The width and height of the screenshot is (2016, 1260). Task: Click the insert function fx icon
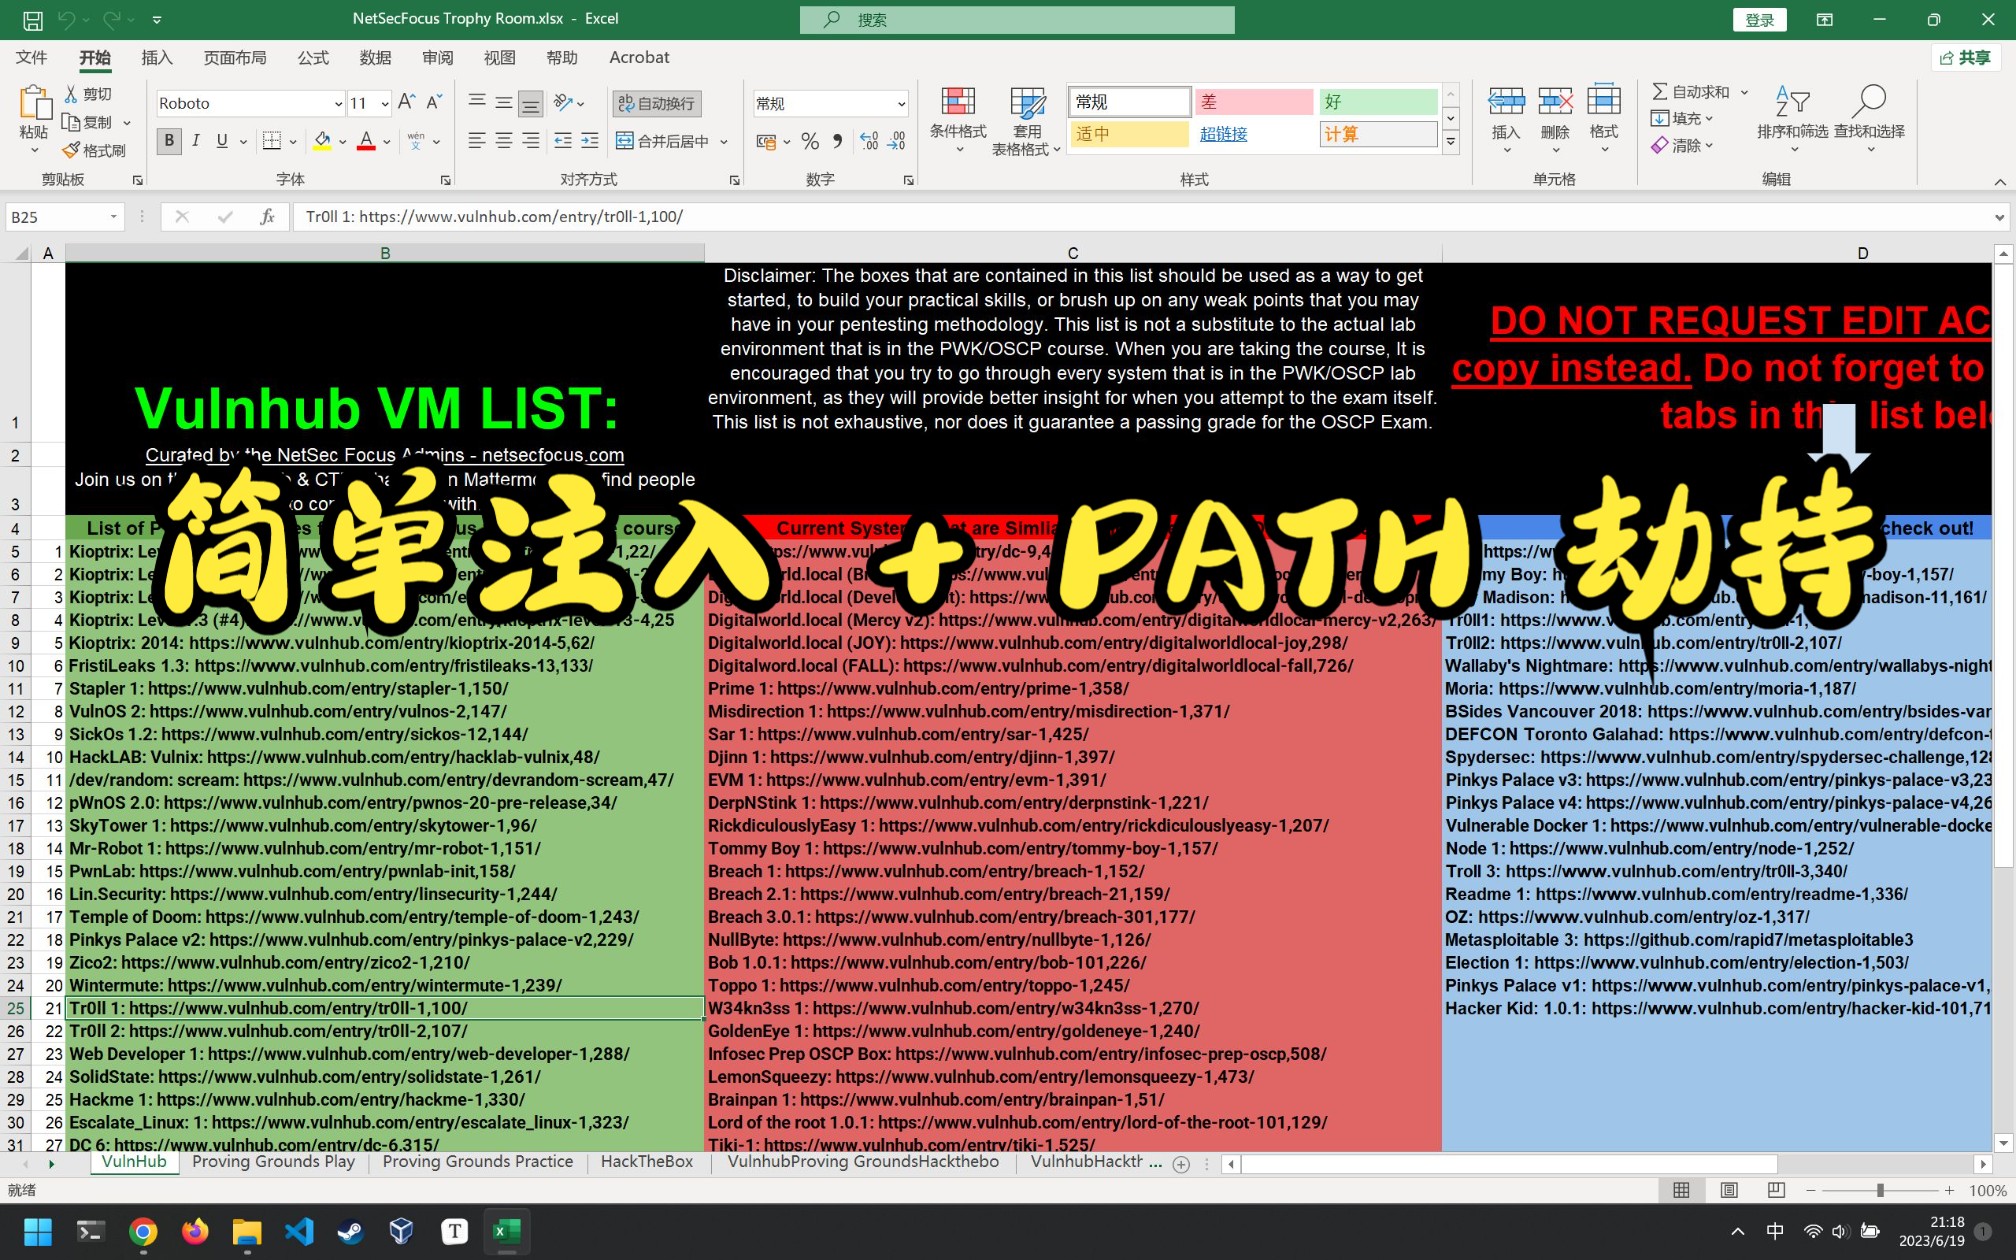(x=267, y=216)
